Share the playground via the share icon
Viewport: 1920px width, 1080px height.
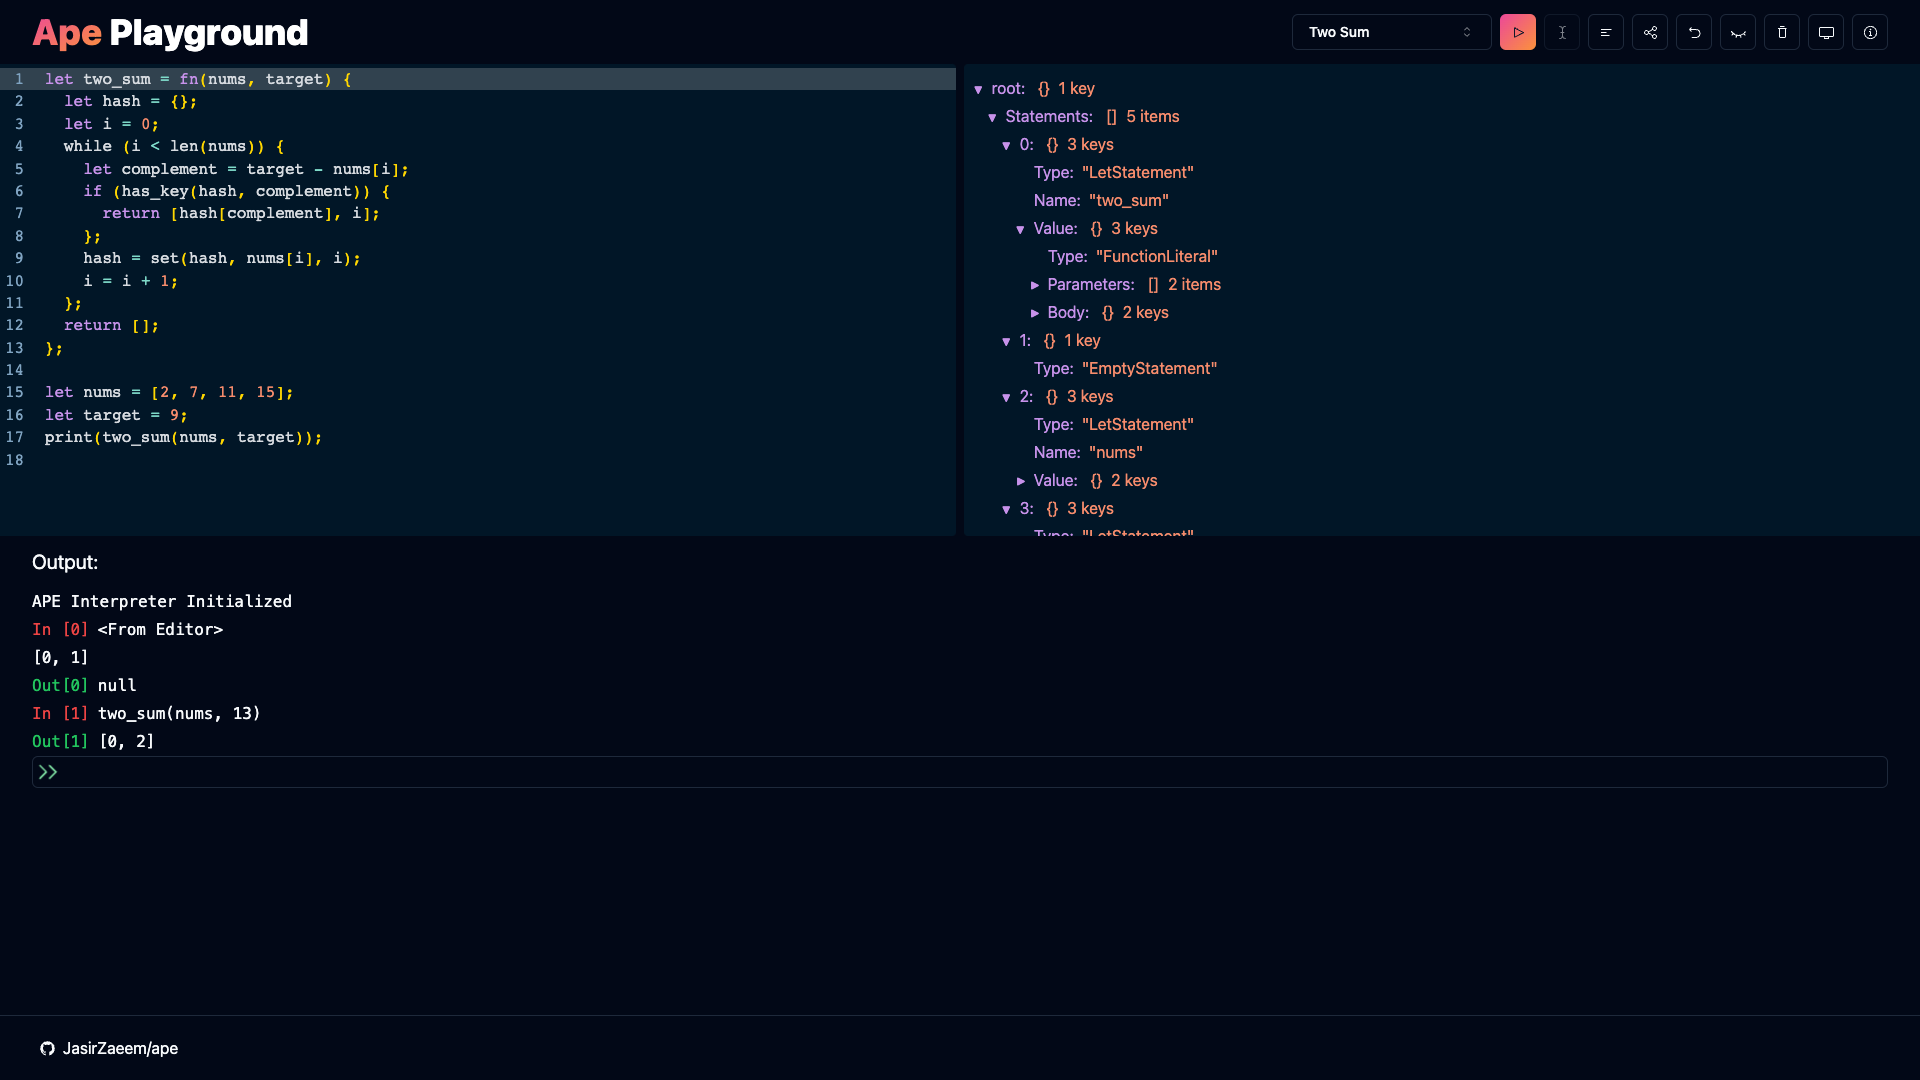point(1650,32)
